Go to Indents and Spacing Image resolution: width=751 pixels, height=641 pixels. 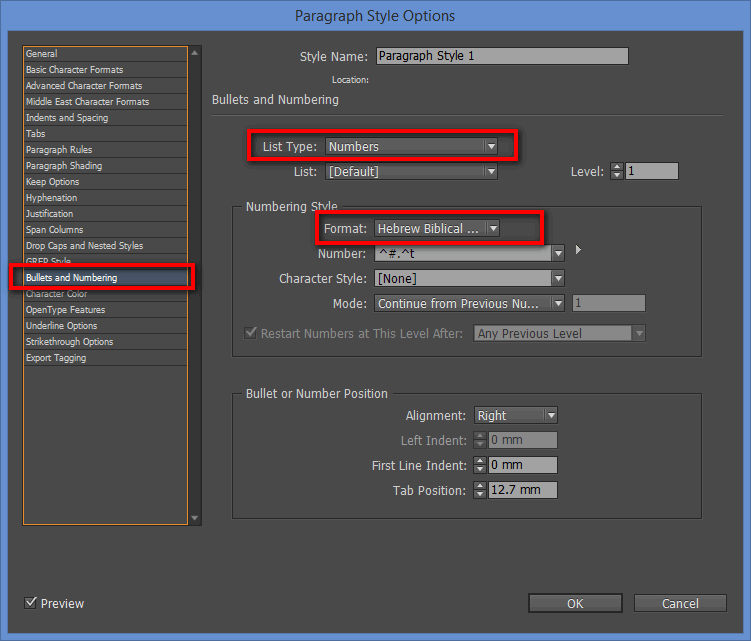pyautogui.click(x=105, y=117)
